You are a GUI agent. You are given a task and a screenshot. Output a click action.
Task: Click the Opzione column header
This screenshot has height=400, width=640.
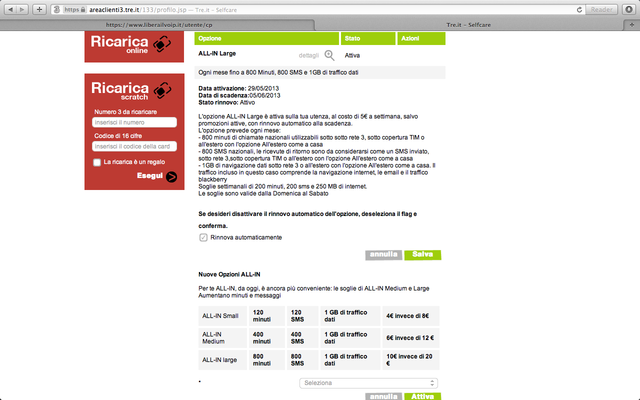(267, 38)
